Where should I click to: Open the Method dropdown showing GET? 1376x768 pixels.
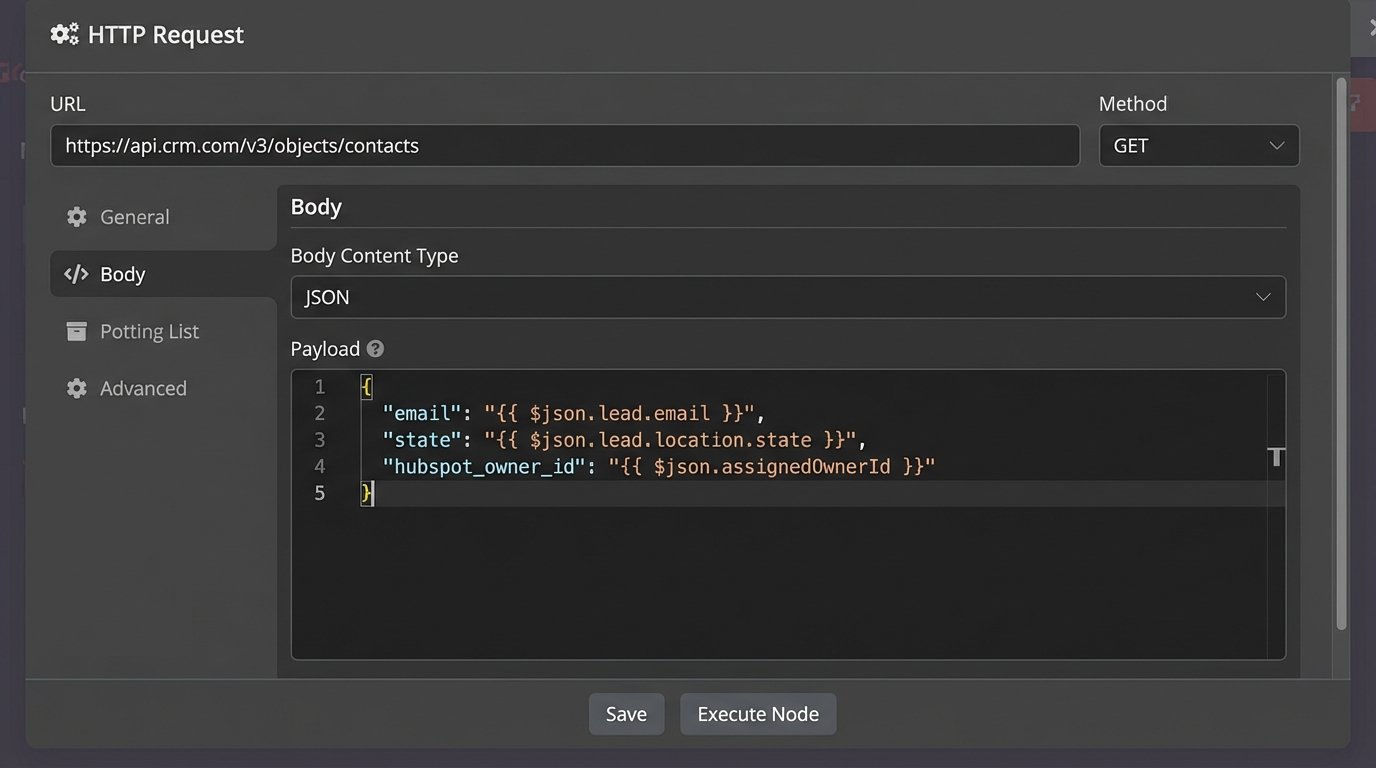click(1198, 145)
